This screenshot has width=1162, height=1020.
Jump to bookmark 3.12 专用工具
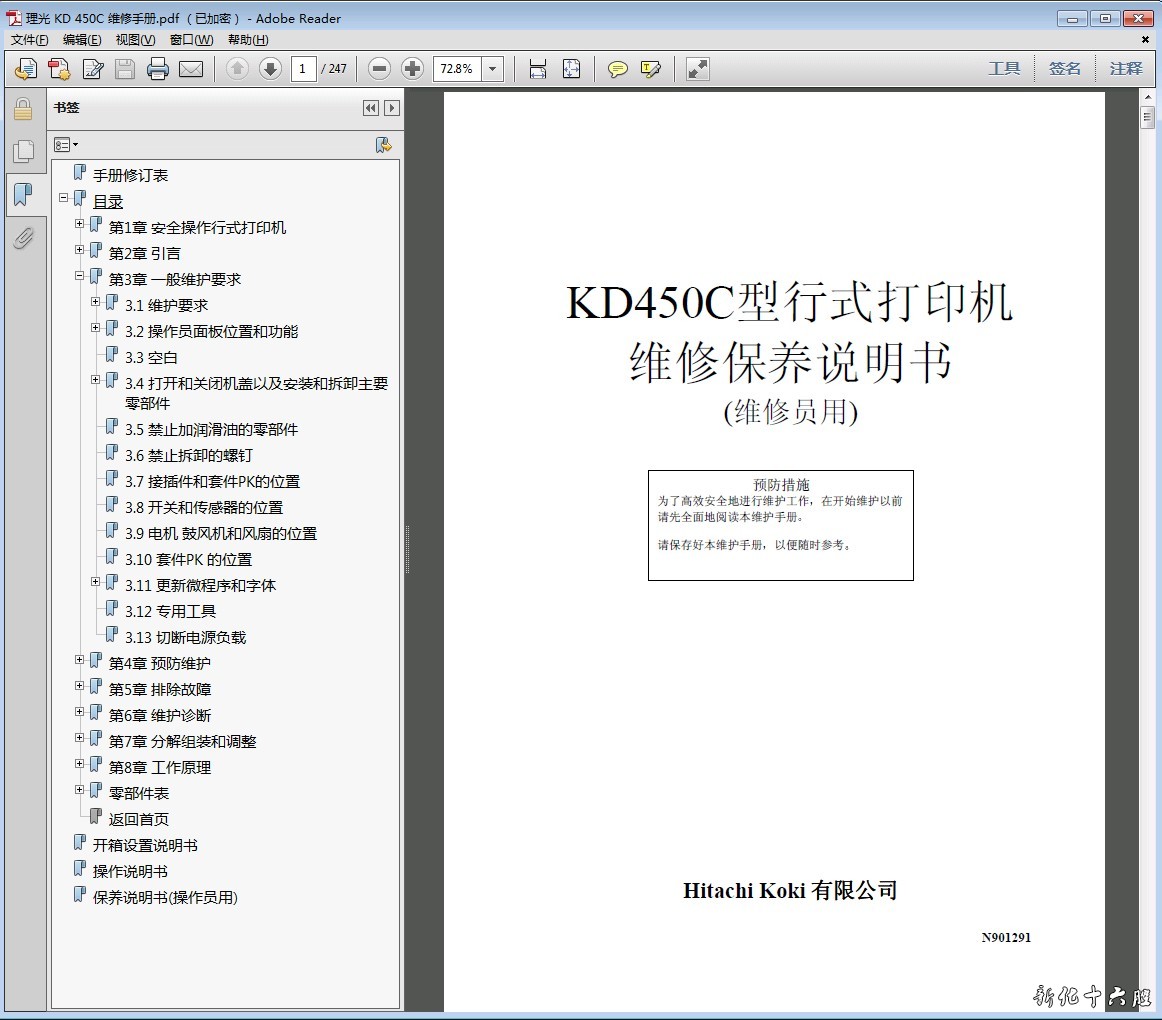coord(170,611)
